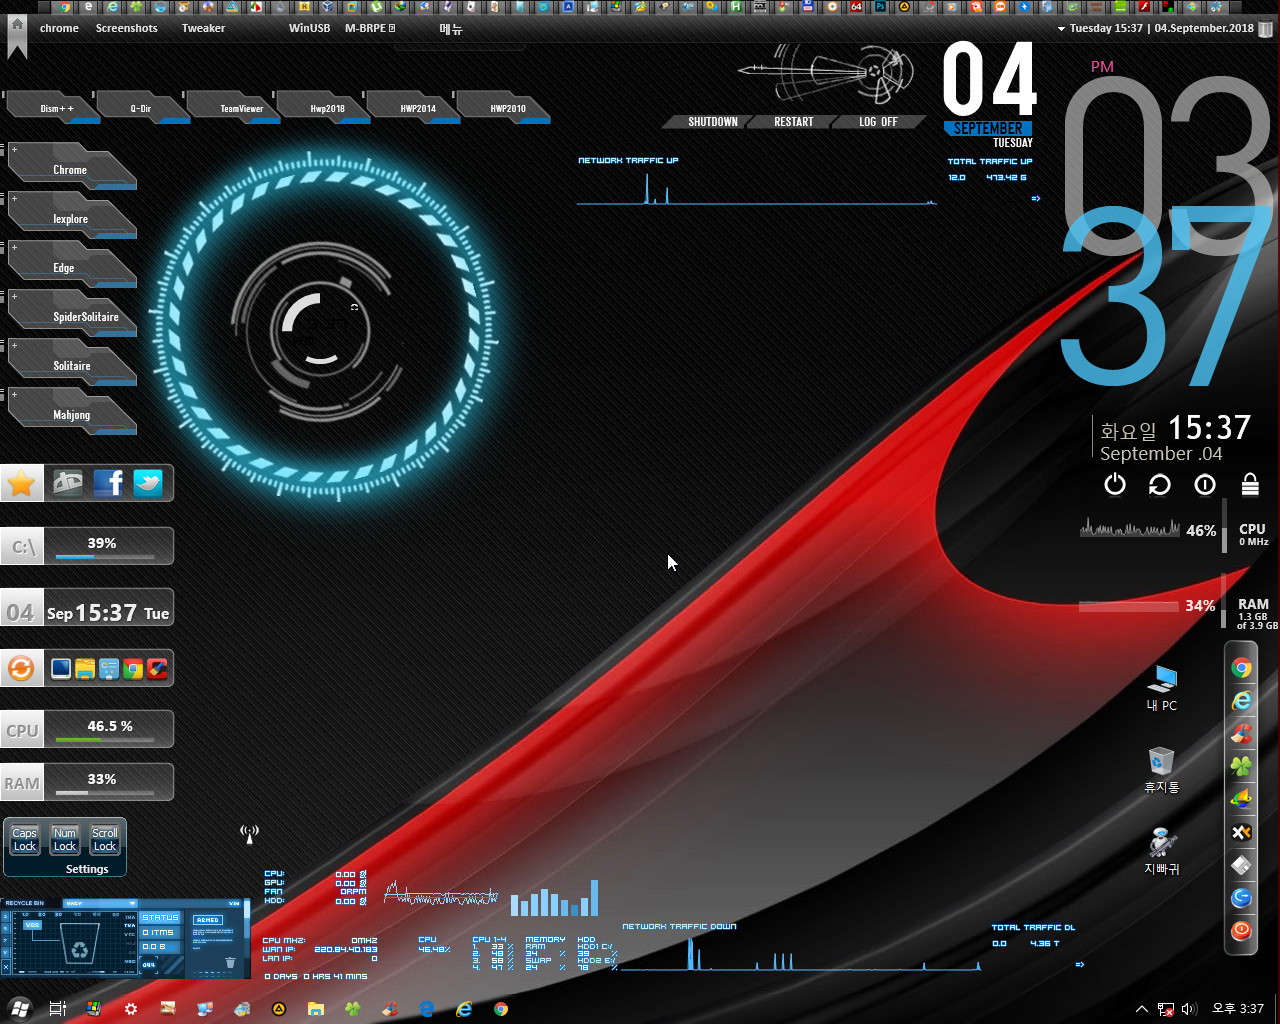Click the LOG OFF button
This screenshot has width=1280, height=1024.
(878, 122)
